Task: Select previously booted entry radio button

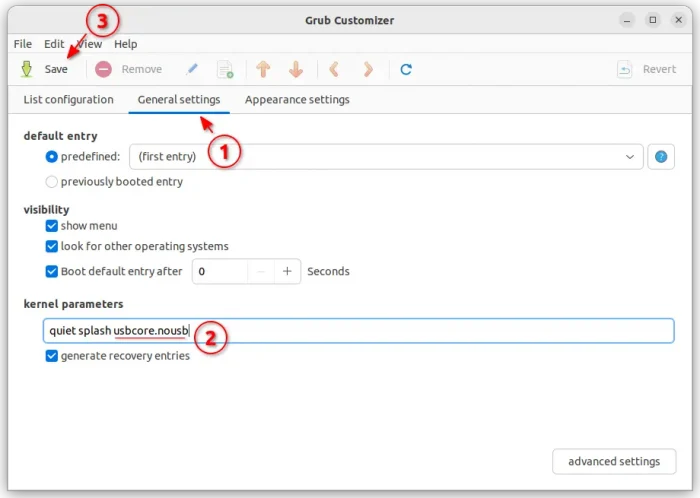Action: tap(52, 182)
